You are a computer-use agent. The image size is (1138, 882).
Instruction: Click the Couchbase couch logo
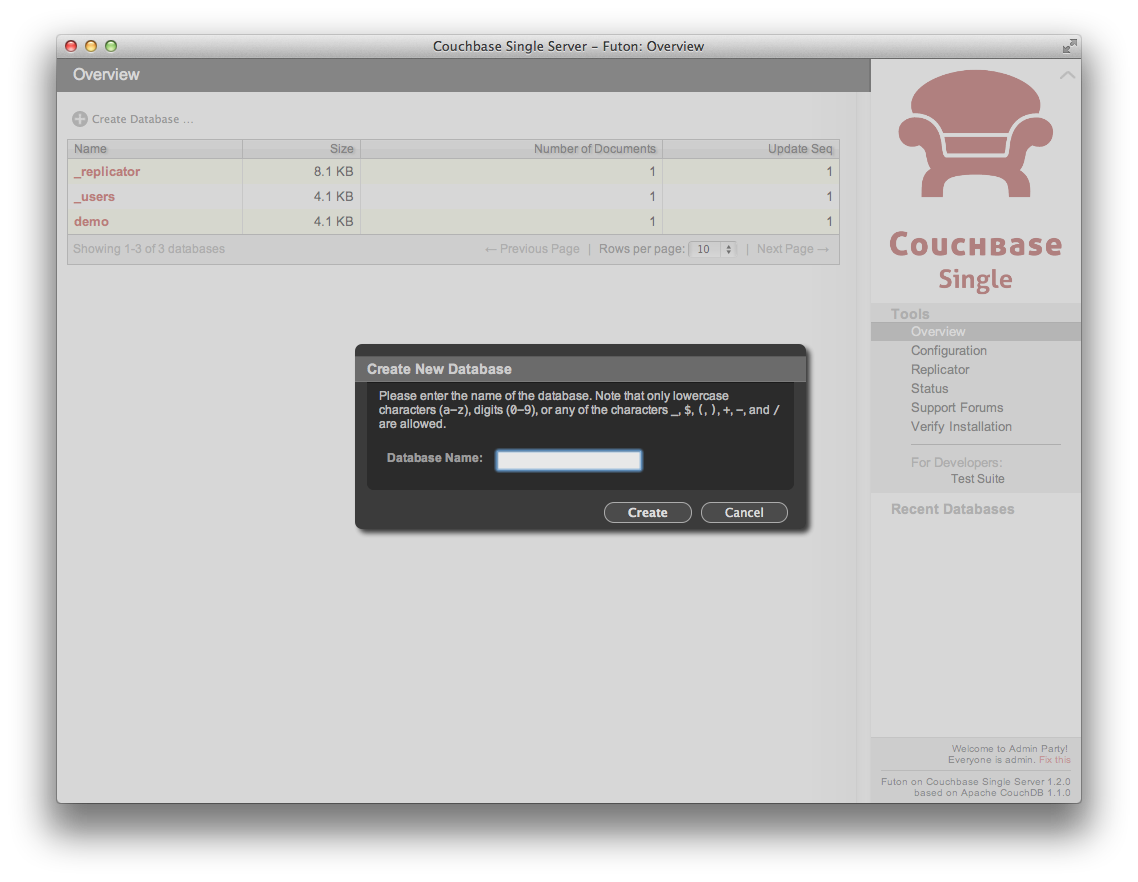[x=975, y=134]
